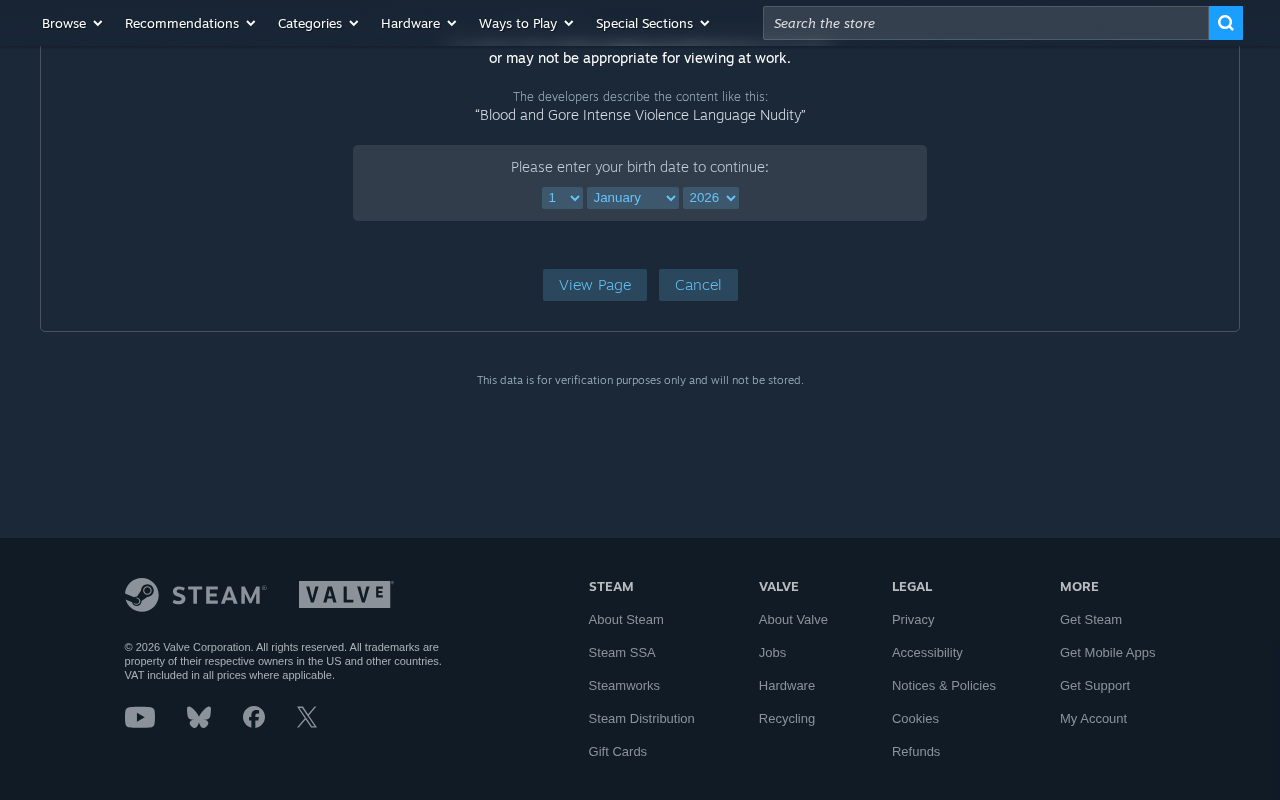Open the Get Steam link
The height and width of the screenshot is (800, 1280).
[1091, 620]
